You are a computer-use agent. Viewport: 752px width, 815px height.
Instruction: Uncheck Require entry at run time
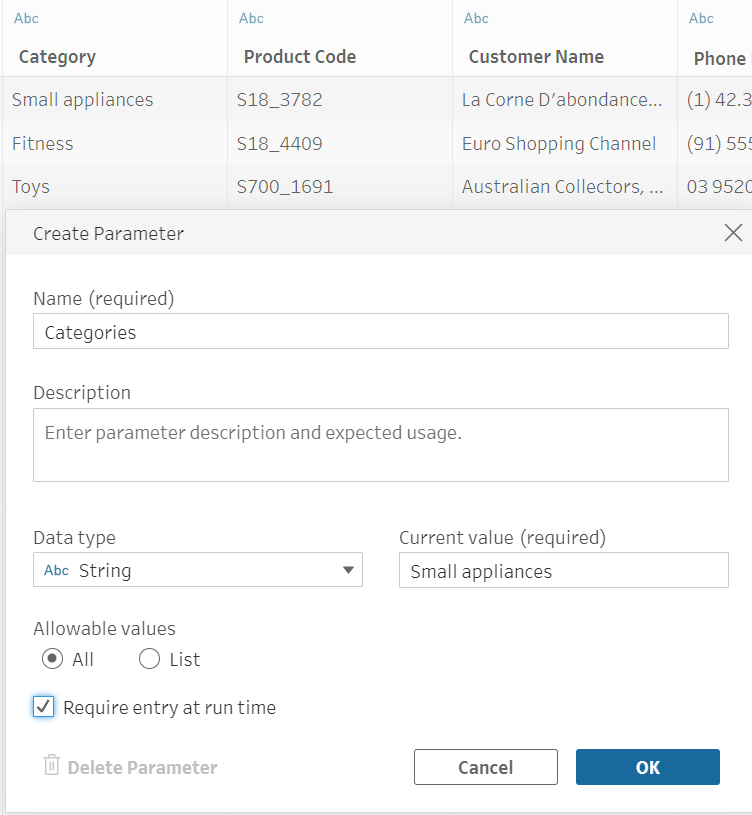43,707
